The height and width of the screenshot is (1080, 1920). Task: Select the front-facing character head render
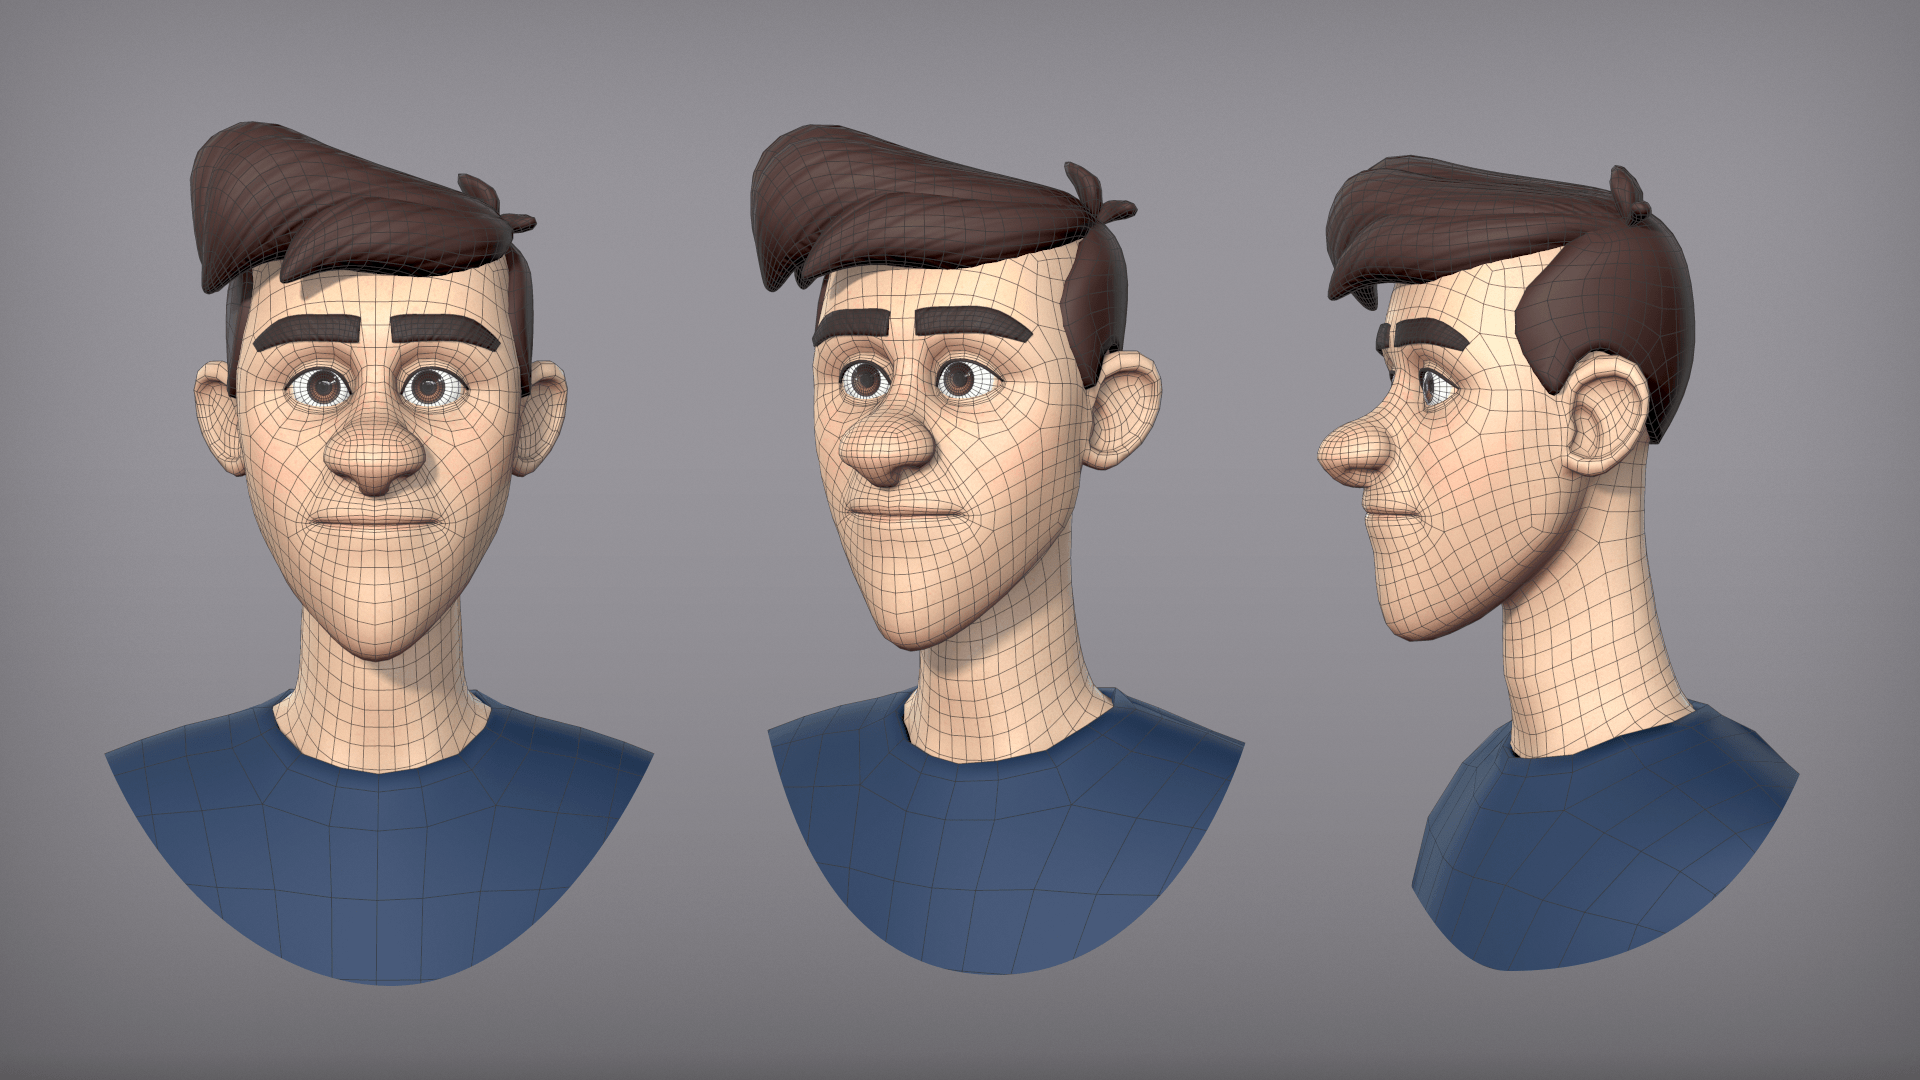378,553
